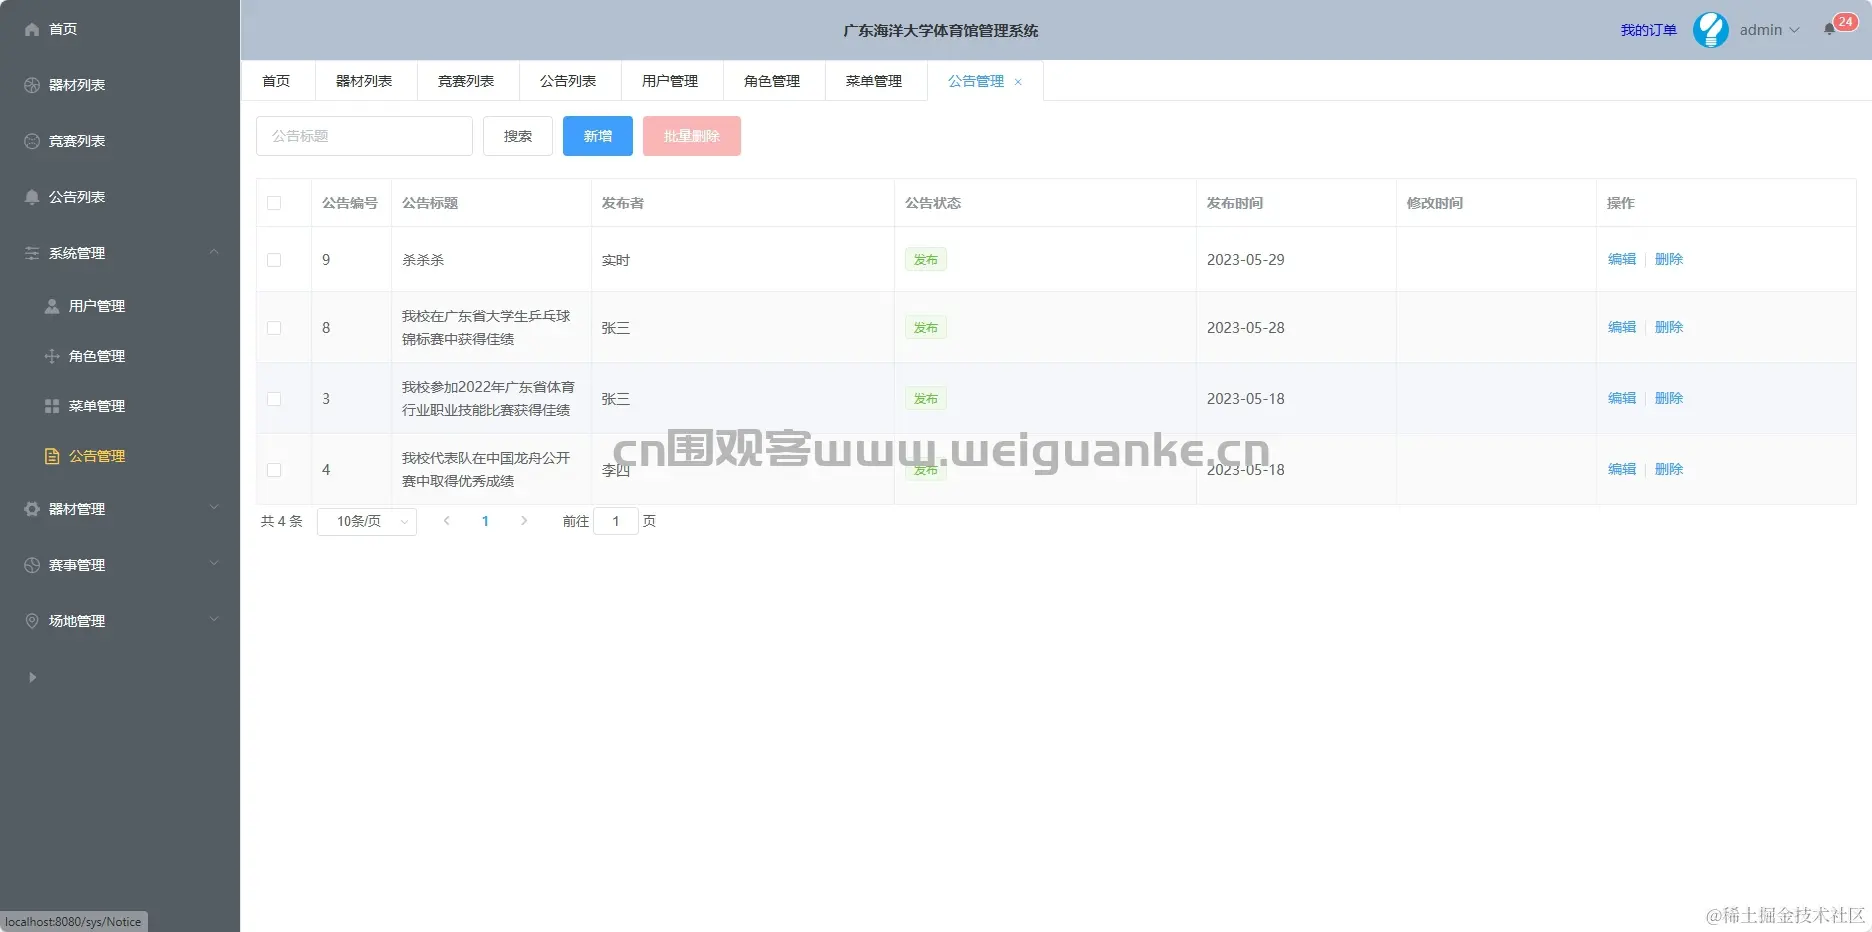Switch to the 公告列表 tab

(568, 81)
